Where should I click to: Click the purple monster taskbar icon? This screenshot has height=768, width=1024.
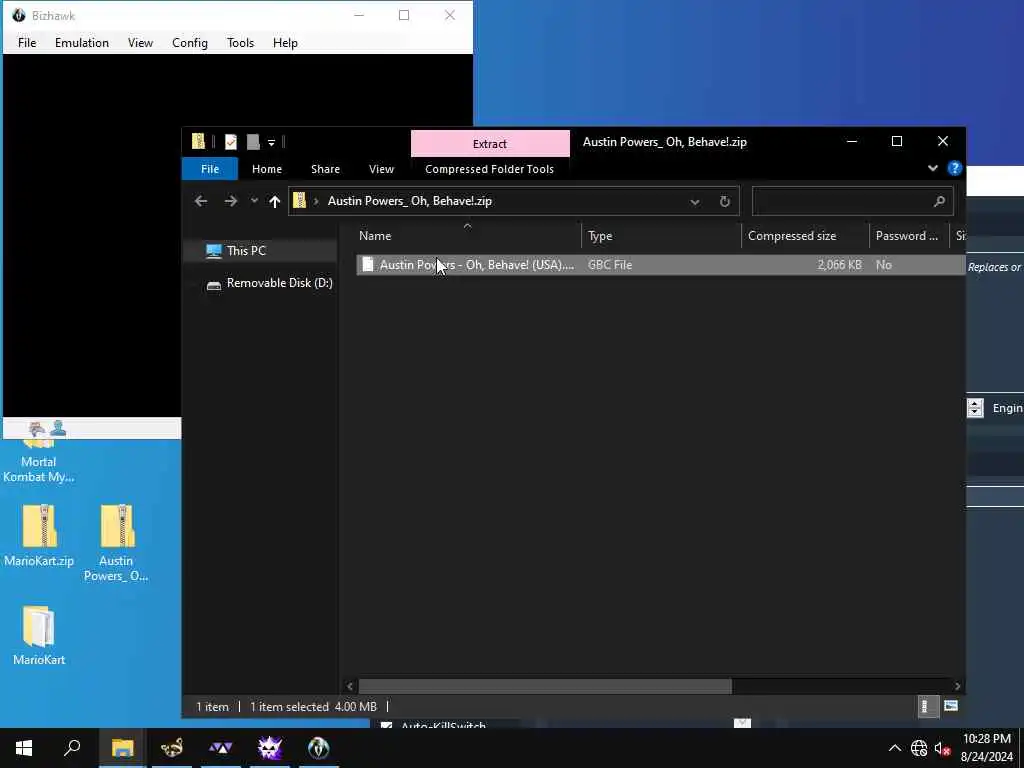(270, 748)
